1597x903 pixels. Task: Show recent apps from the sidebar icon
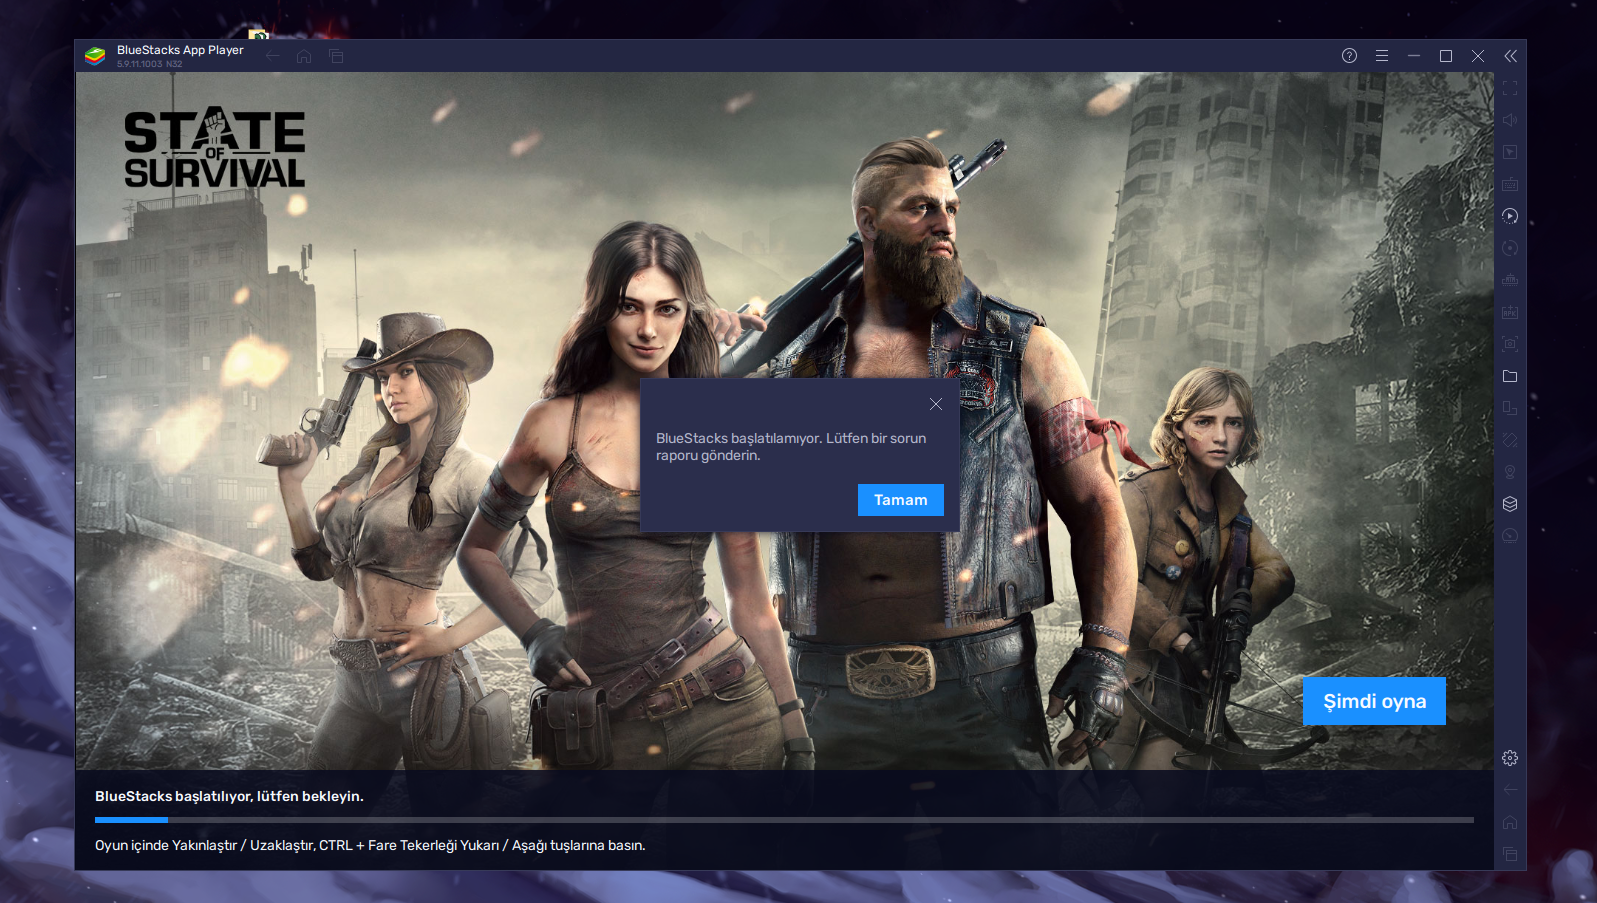tap(1510, 854)
